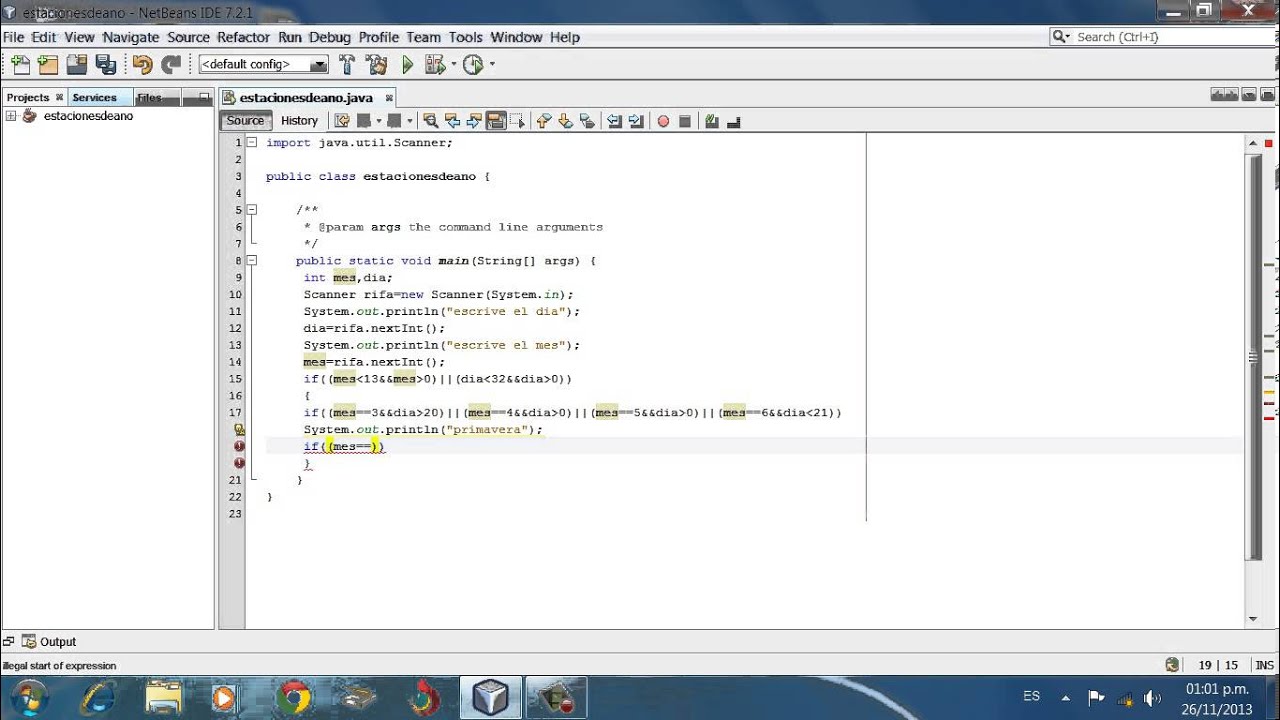Image resolution: width=1280 pixels, height=720 pixels.
Task: Open the Profile Project dropdown arrow
Action: [x=492, y=65]
